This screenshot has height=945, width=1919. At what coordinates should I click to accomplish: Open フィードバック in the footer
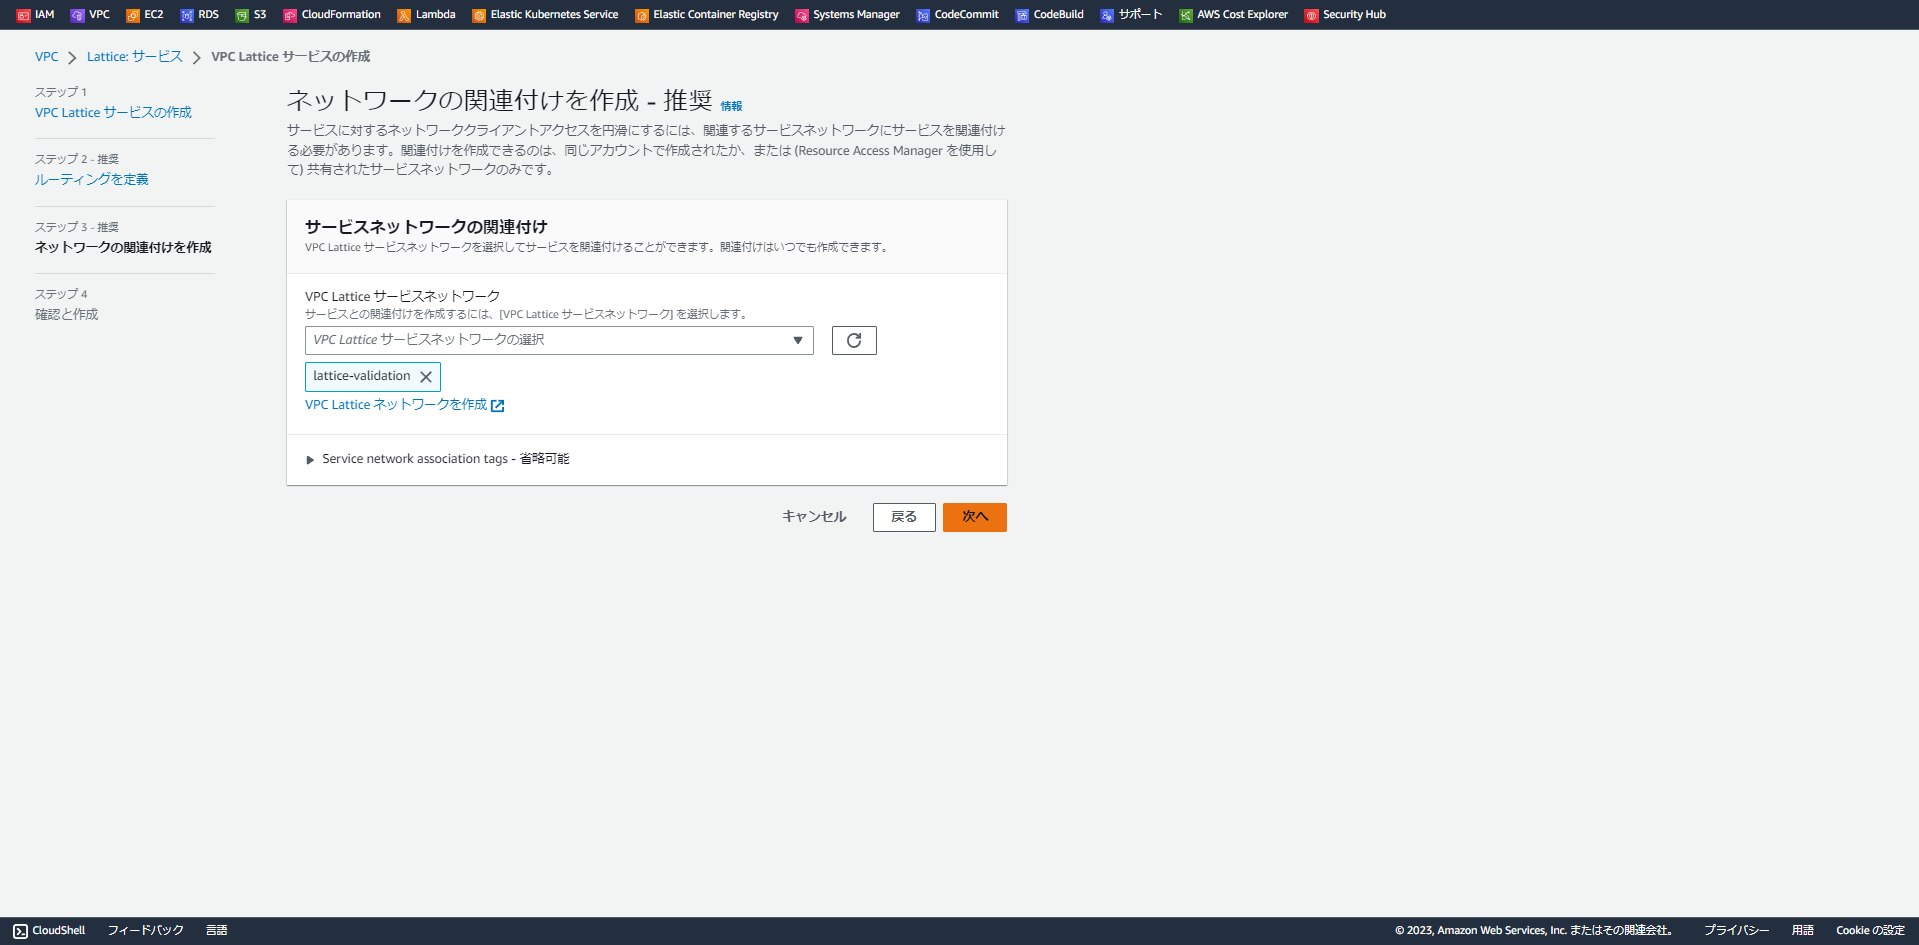[146, 931]
